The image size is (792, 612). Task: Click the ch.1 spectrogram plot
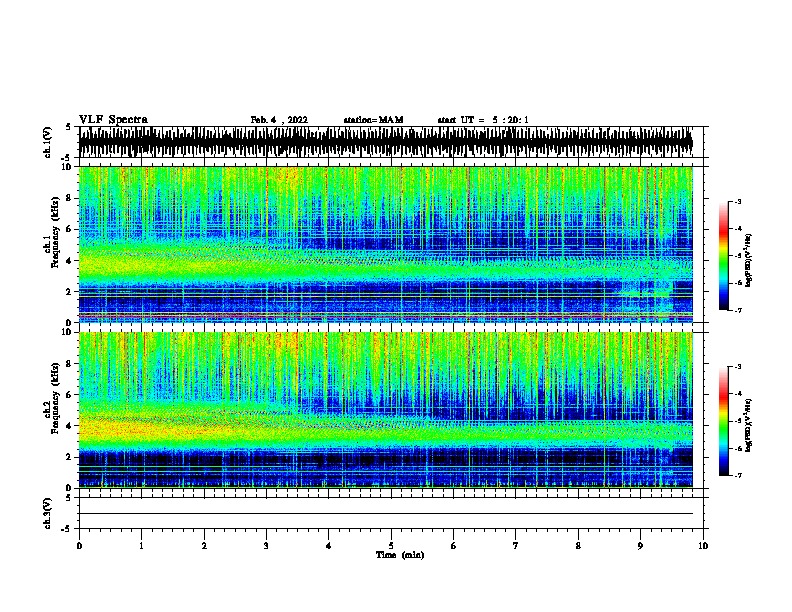(x=386, y=244)
